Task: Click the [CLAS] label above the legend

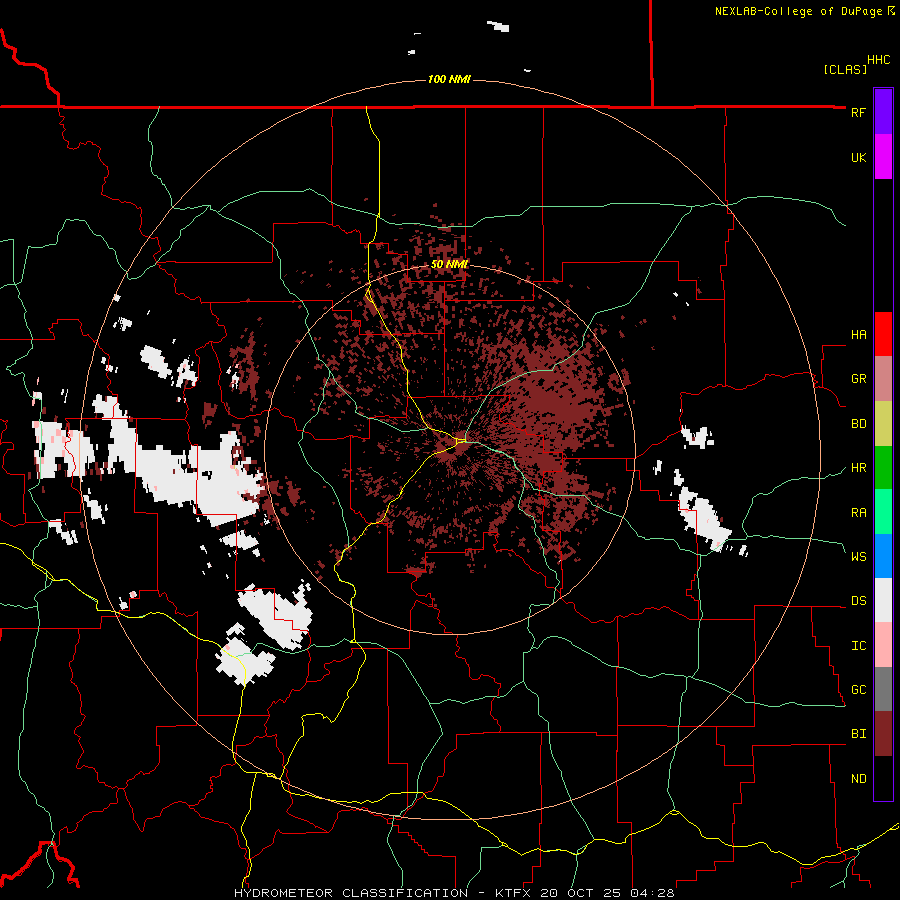Action: point(845,69)
